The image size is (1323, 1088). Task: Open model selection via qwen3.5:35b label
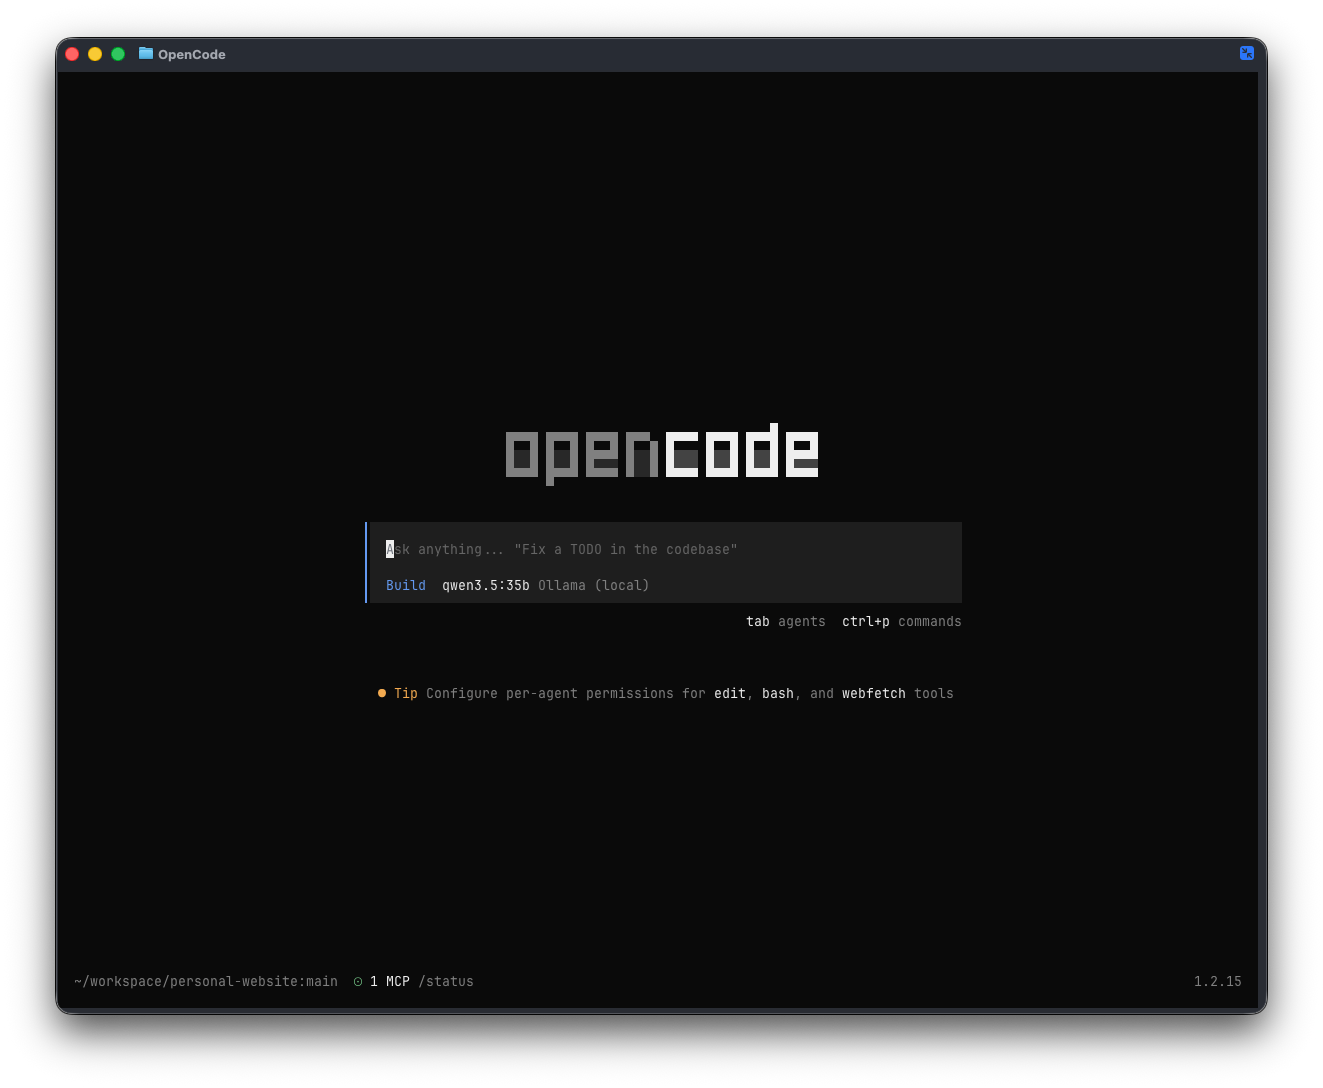click(485, 585)
